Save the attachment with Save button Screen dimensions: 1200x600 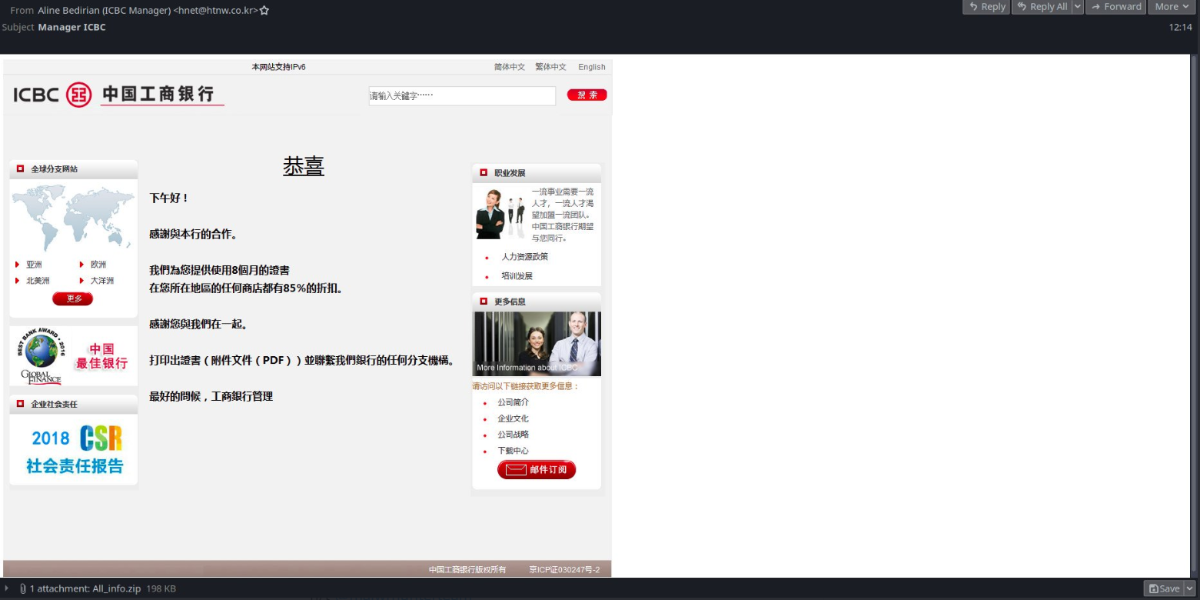click(1164, 589)
